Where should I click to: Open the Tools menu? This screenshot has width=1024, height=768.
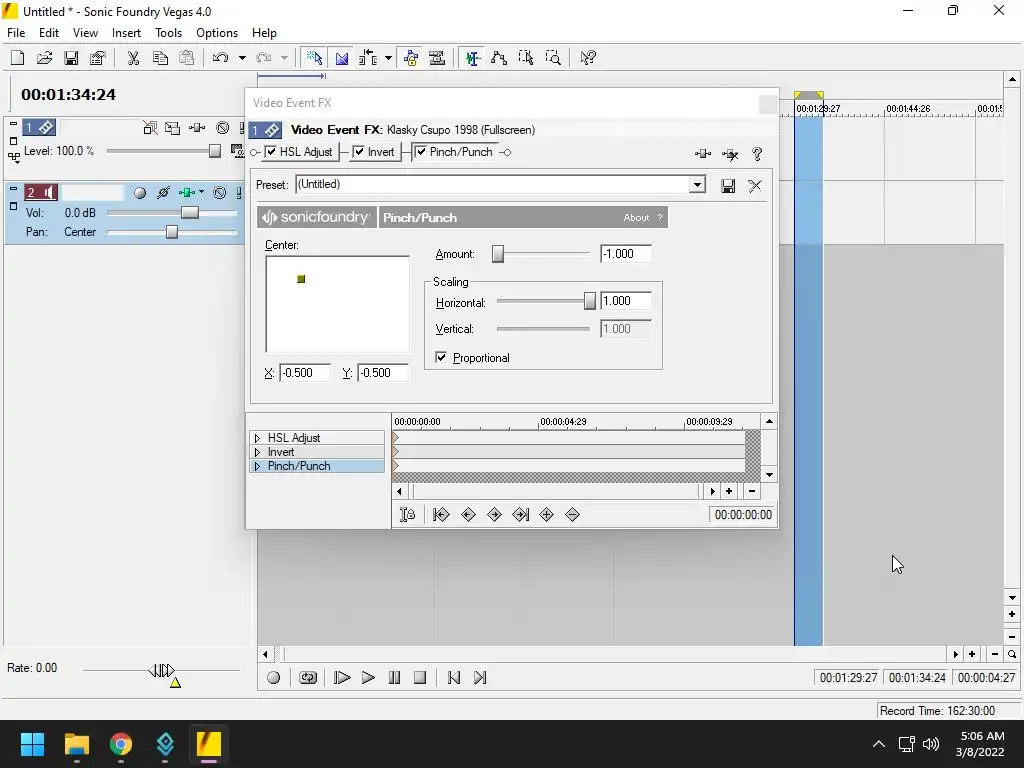coord(168,33)
